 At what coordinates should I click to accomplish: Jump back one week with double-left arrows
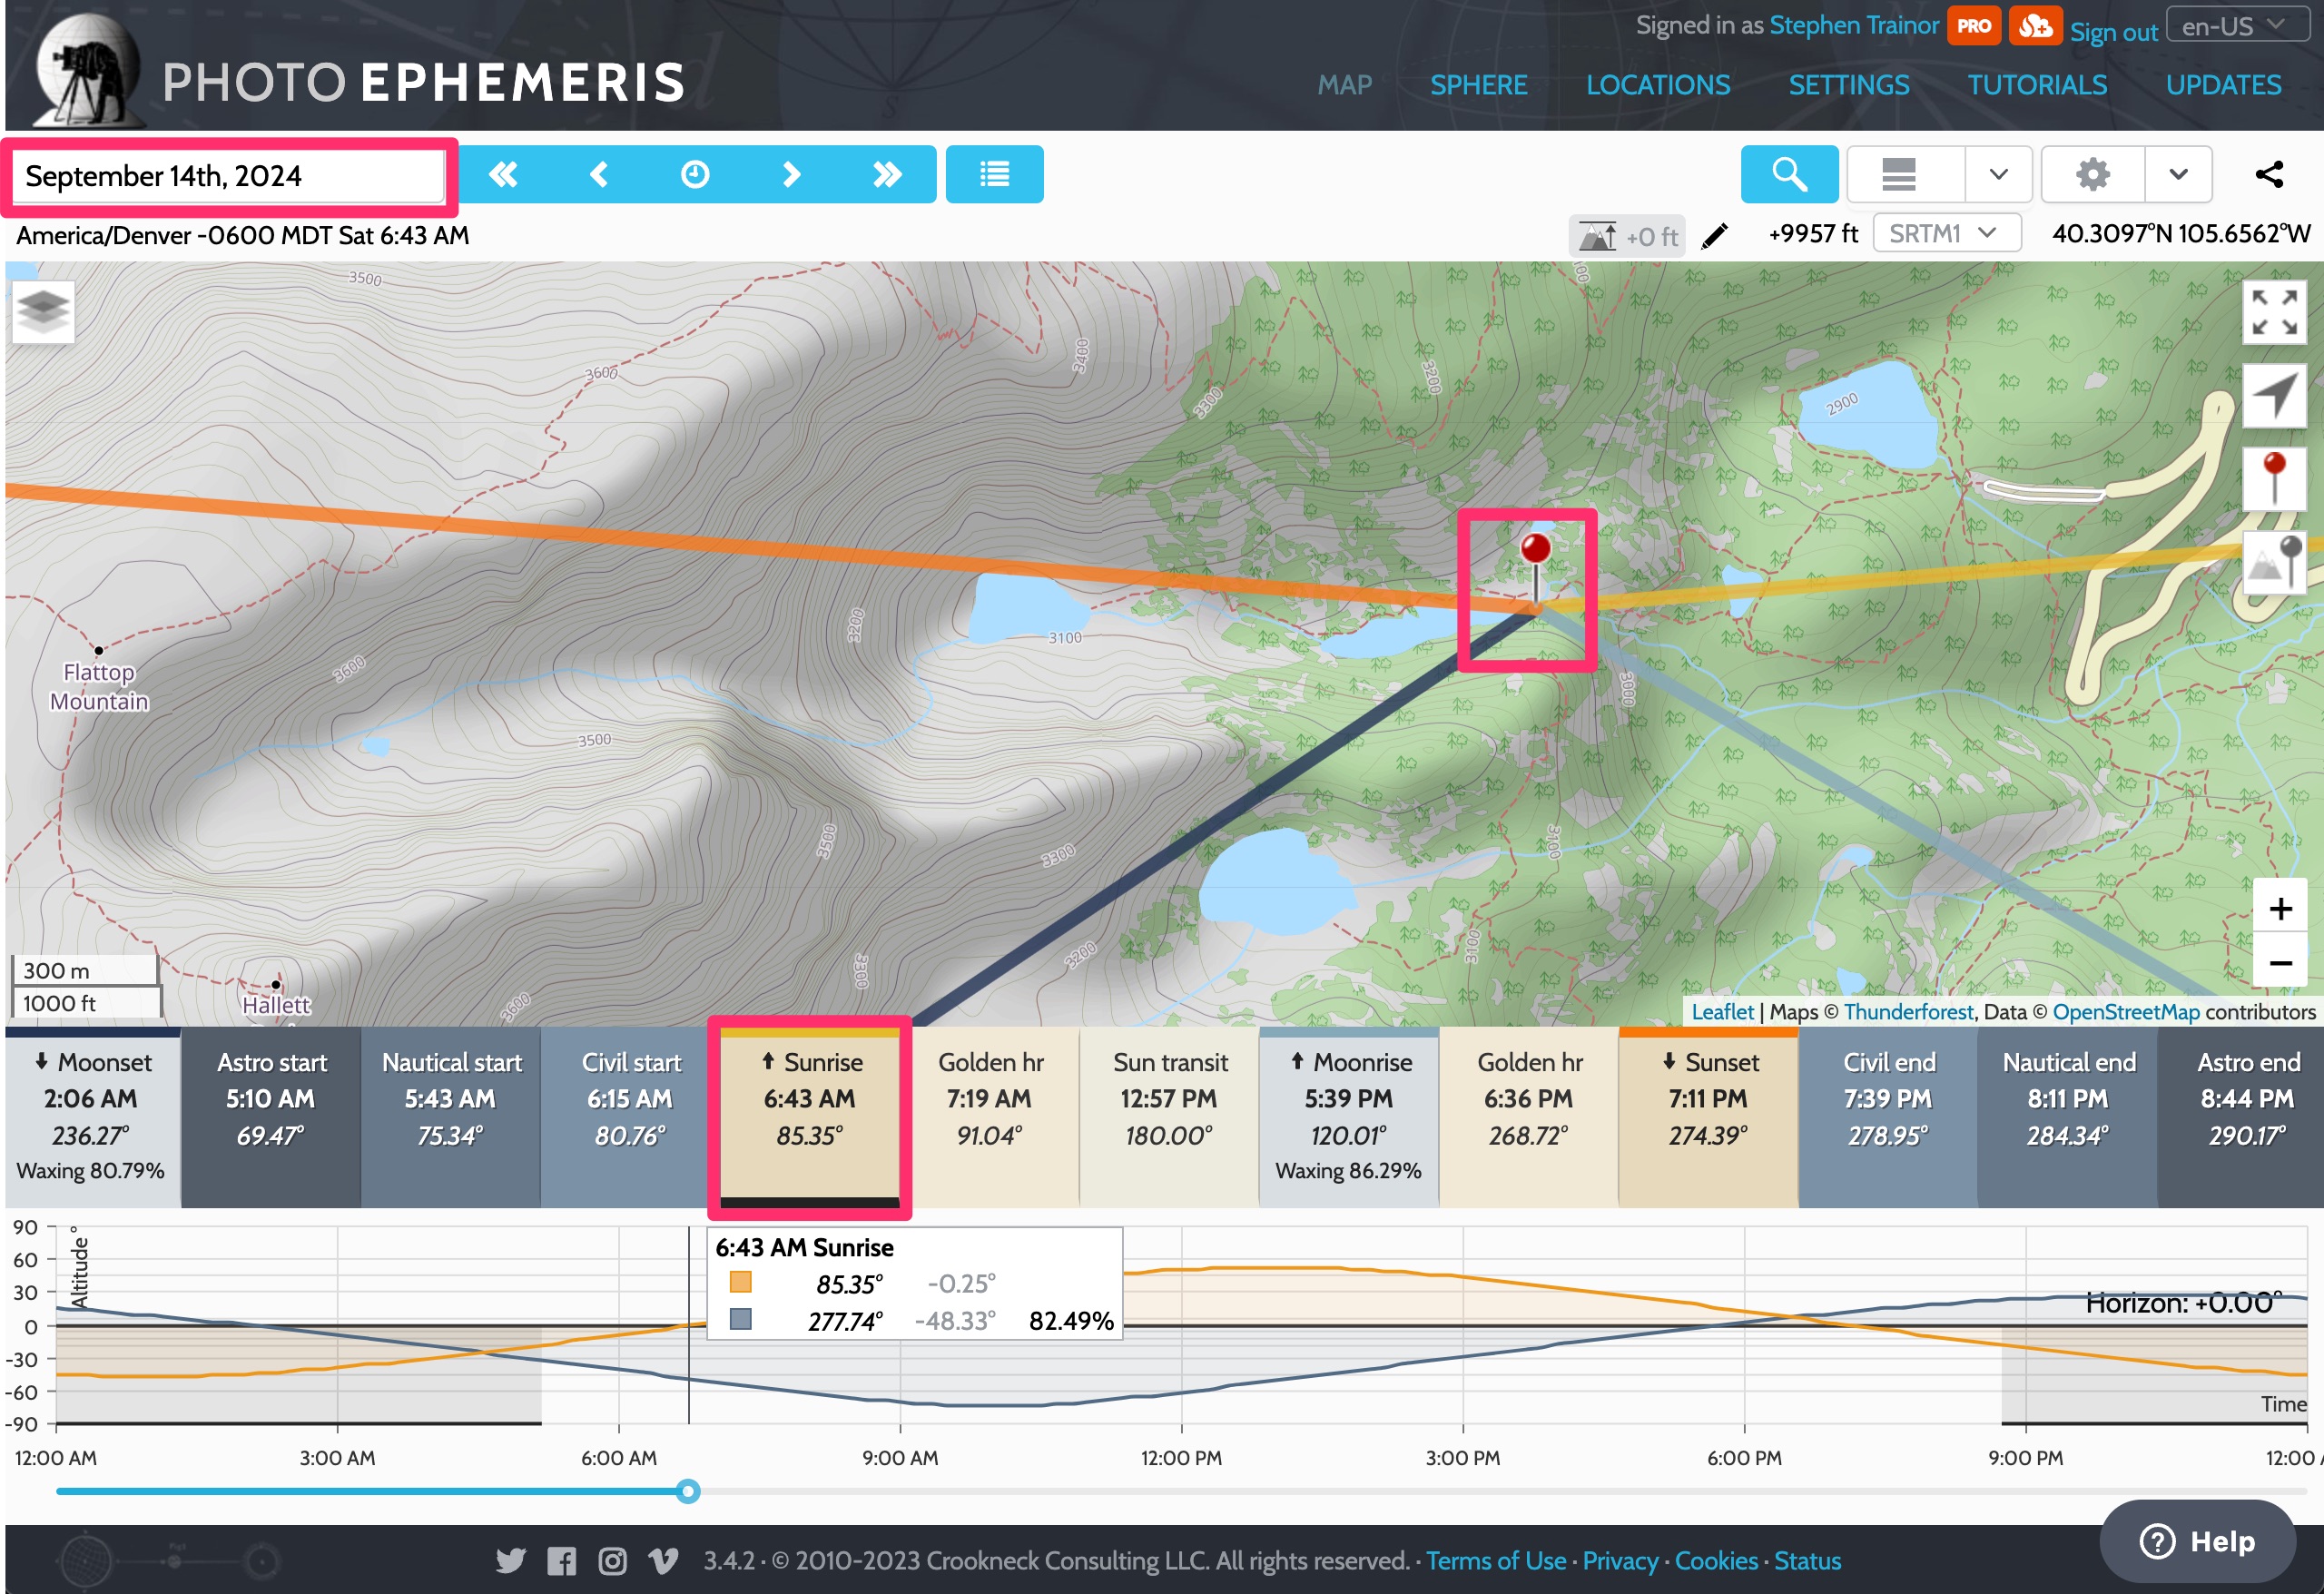click(x=503, y=175)
